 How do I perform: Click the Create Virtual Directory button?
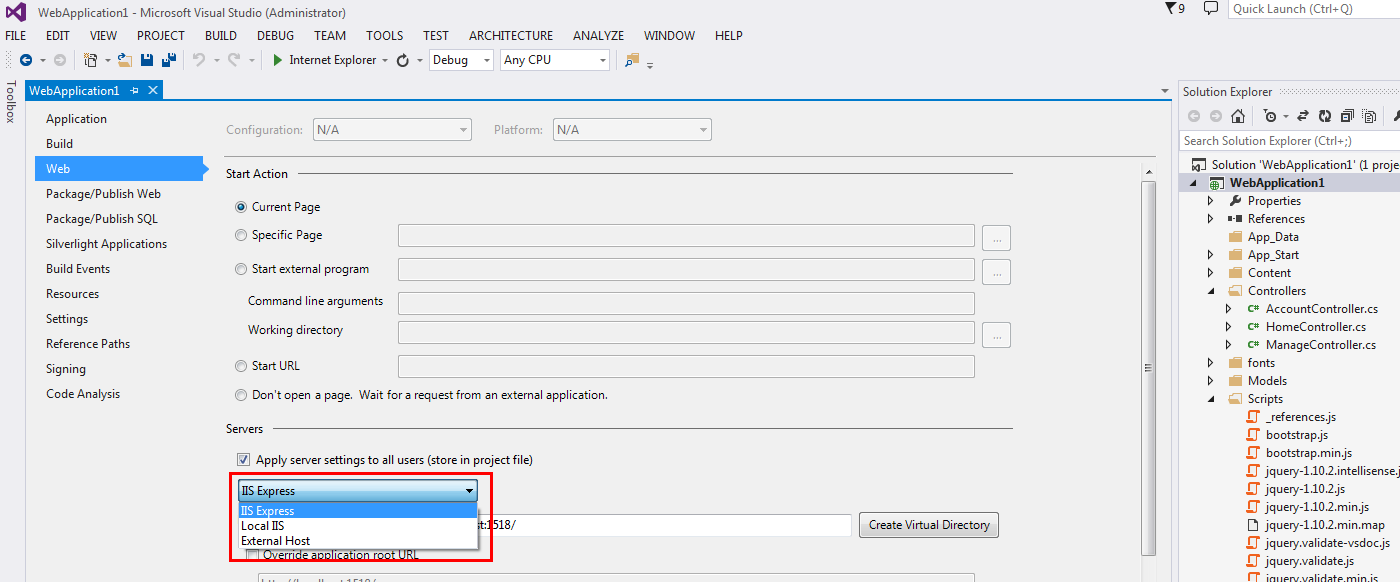click(x=928, y=524)
